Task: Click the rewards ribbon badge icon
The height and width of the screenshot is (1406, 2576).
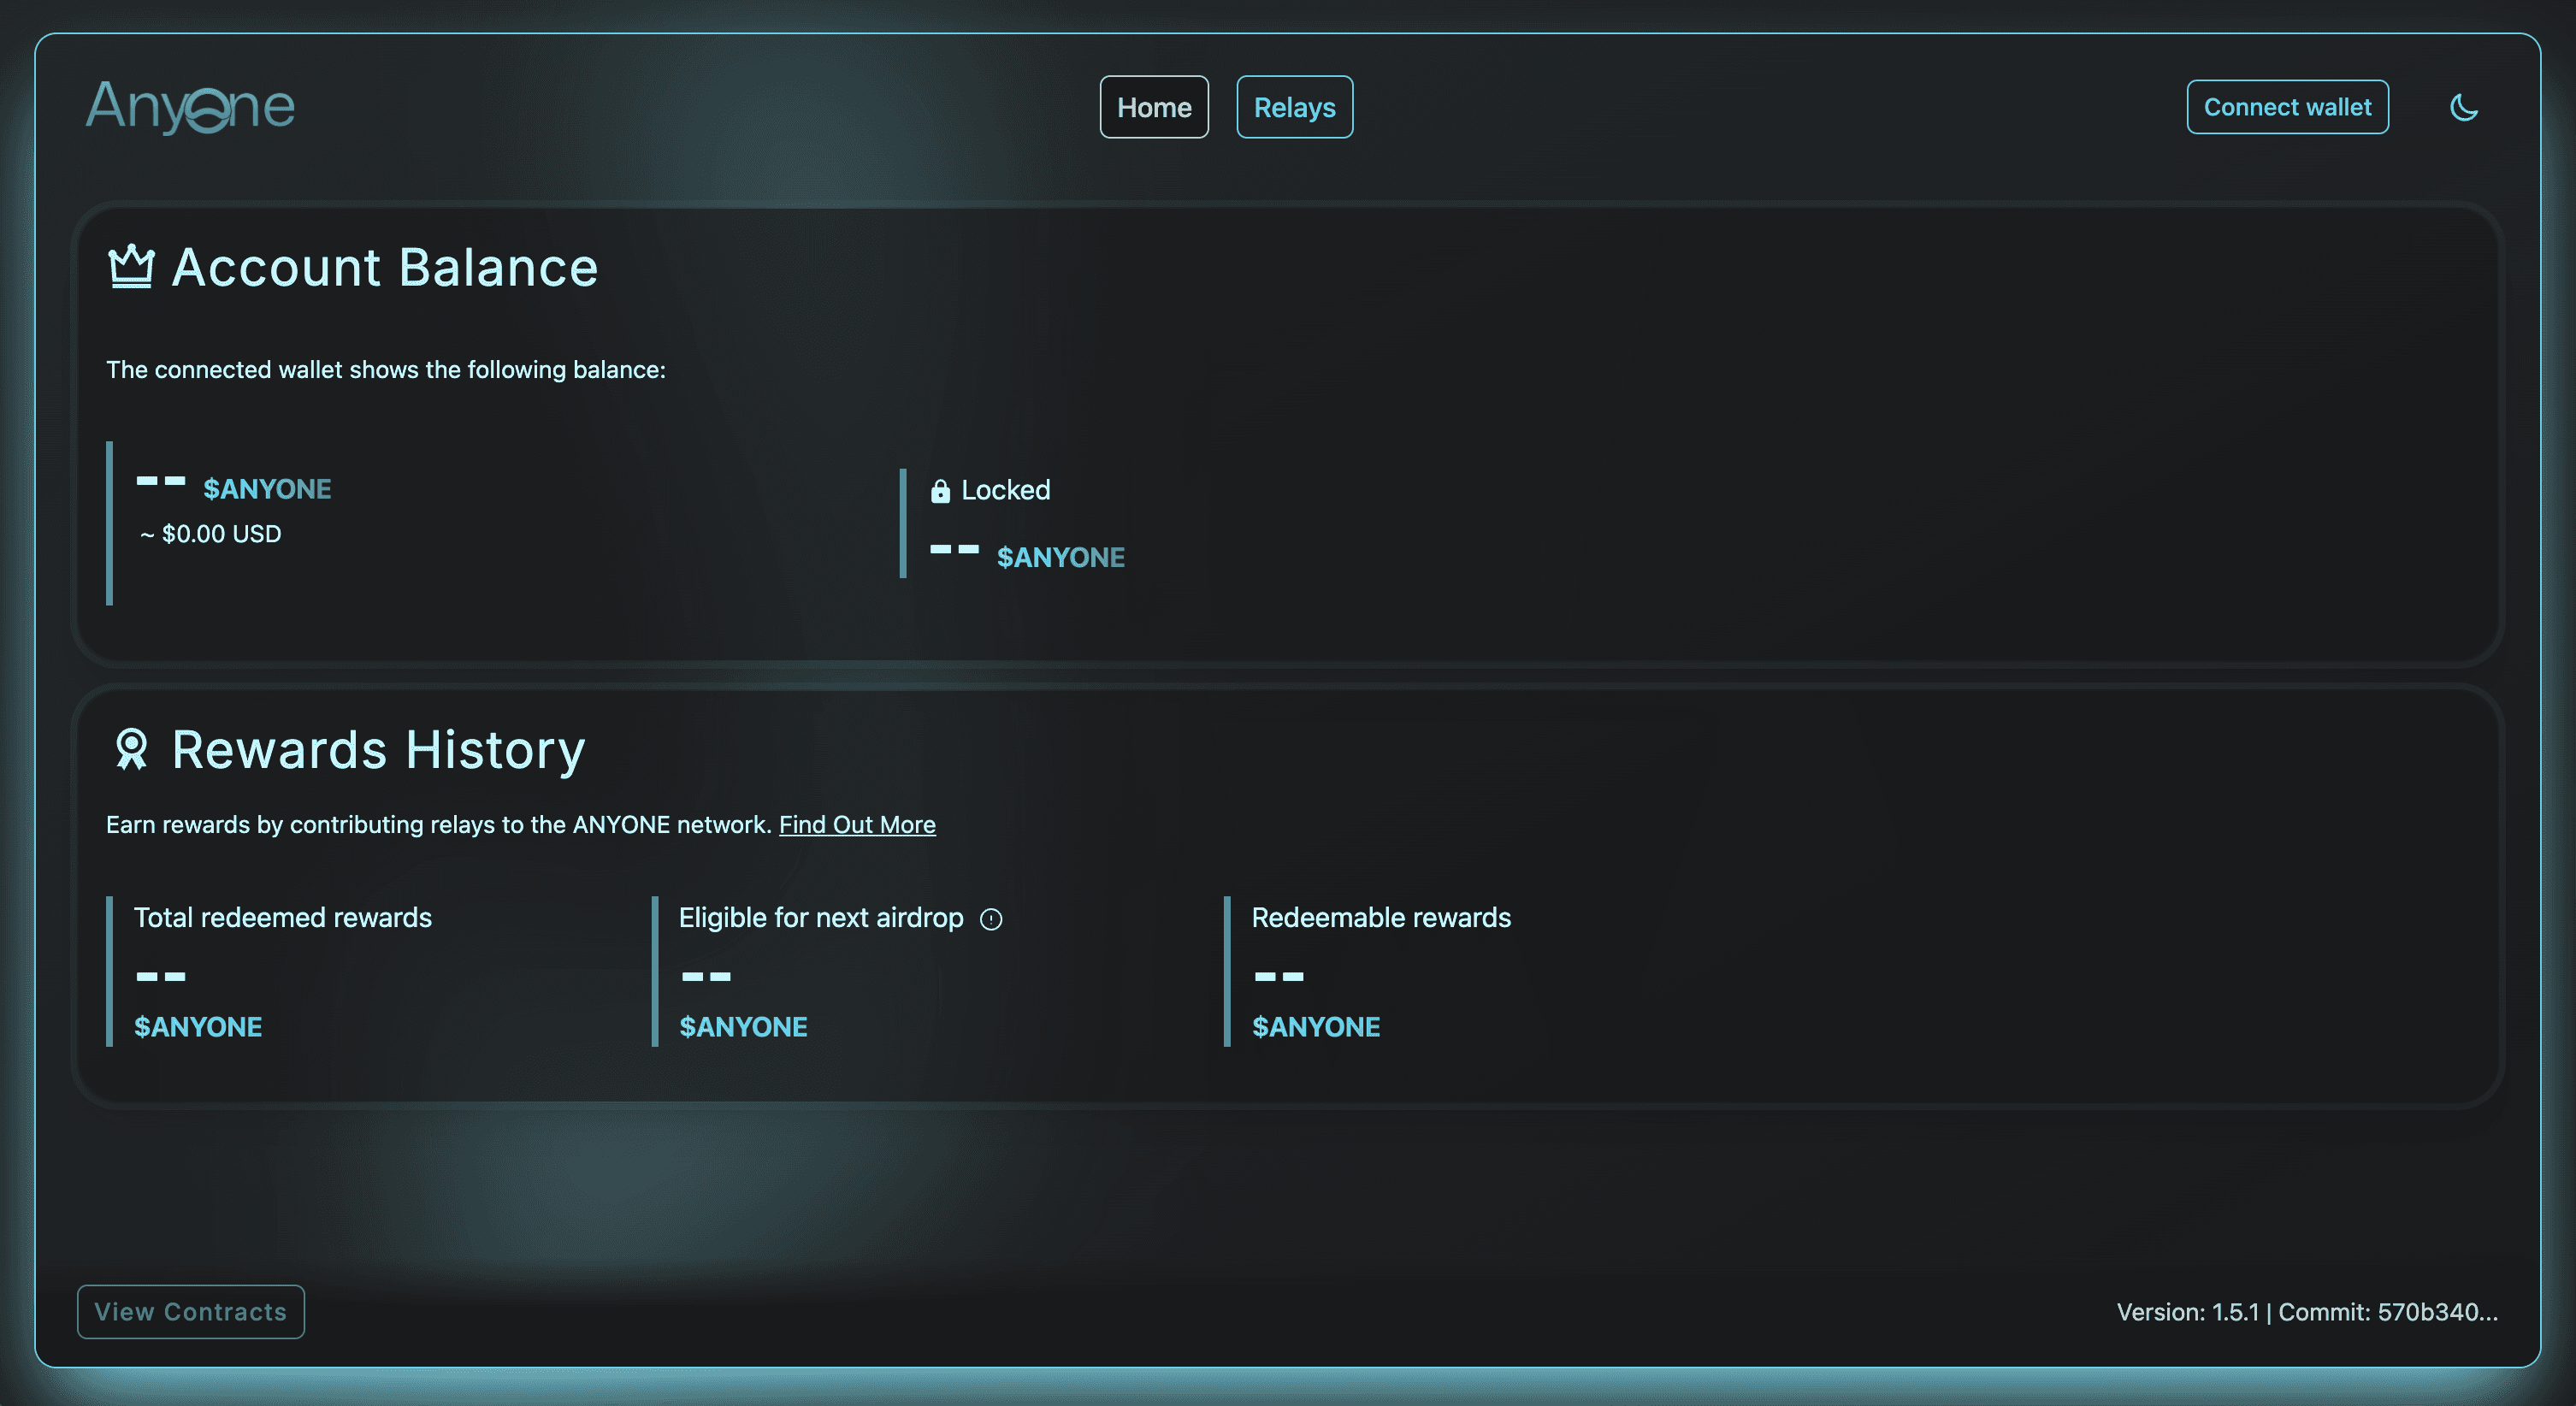Action: 131,749
